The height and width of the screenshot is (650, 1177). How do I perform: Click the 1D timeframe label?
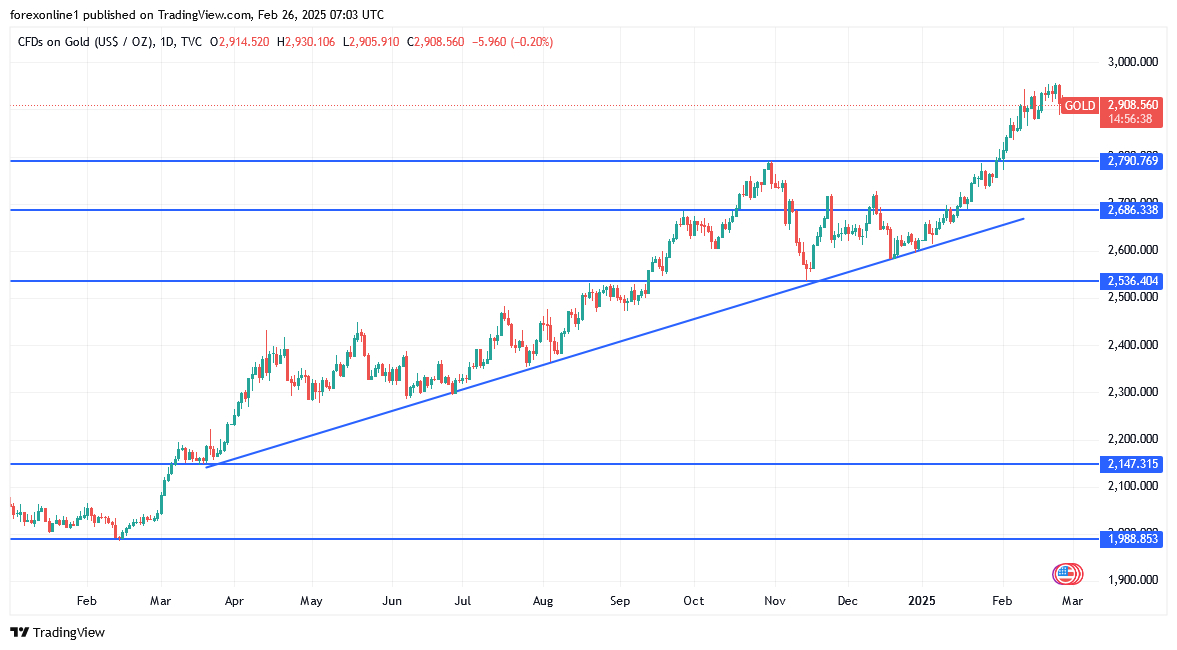pyautogui.click(x=168, y=42)
